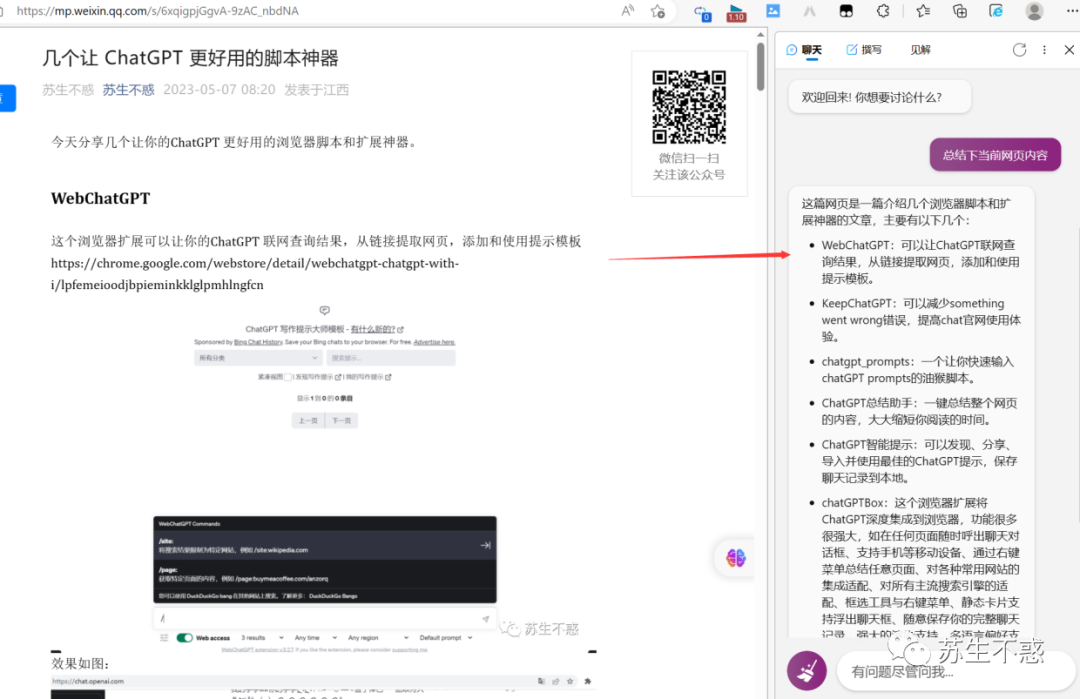Click the KeepChatGPT bullet in chat summary
Viewport: 1080px width, 699px height.
pyautogui.click(x=921, y=320)
